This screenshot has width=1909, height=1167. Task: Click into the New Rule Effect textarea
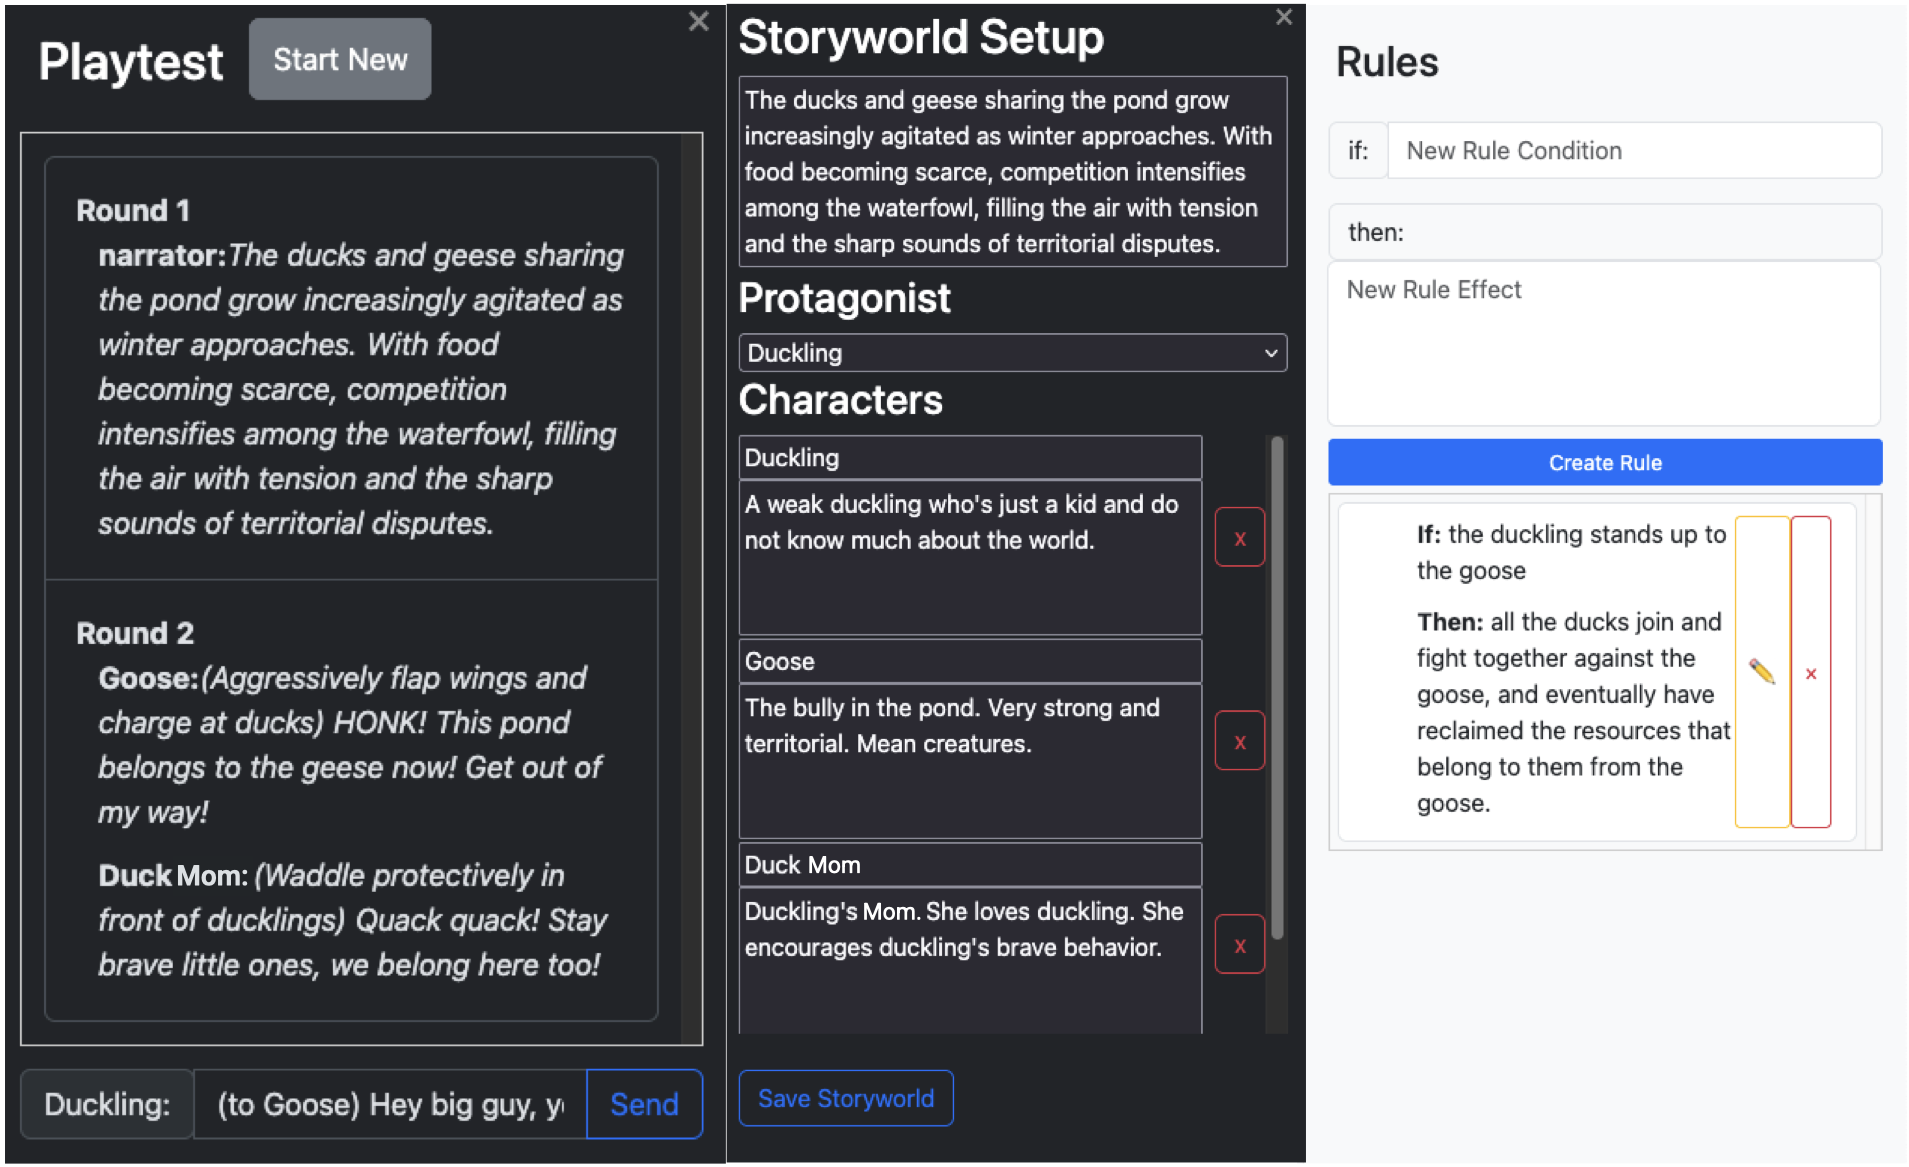[1603, 344]
